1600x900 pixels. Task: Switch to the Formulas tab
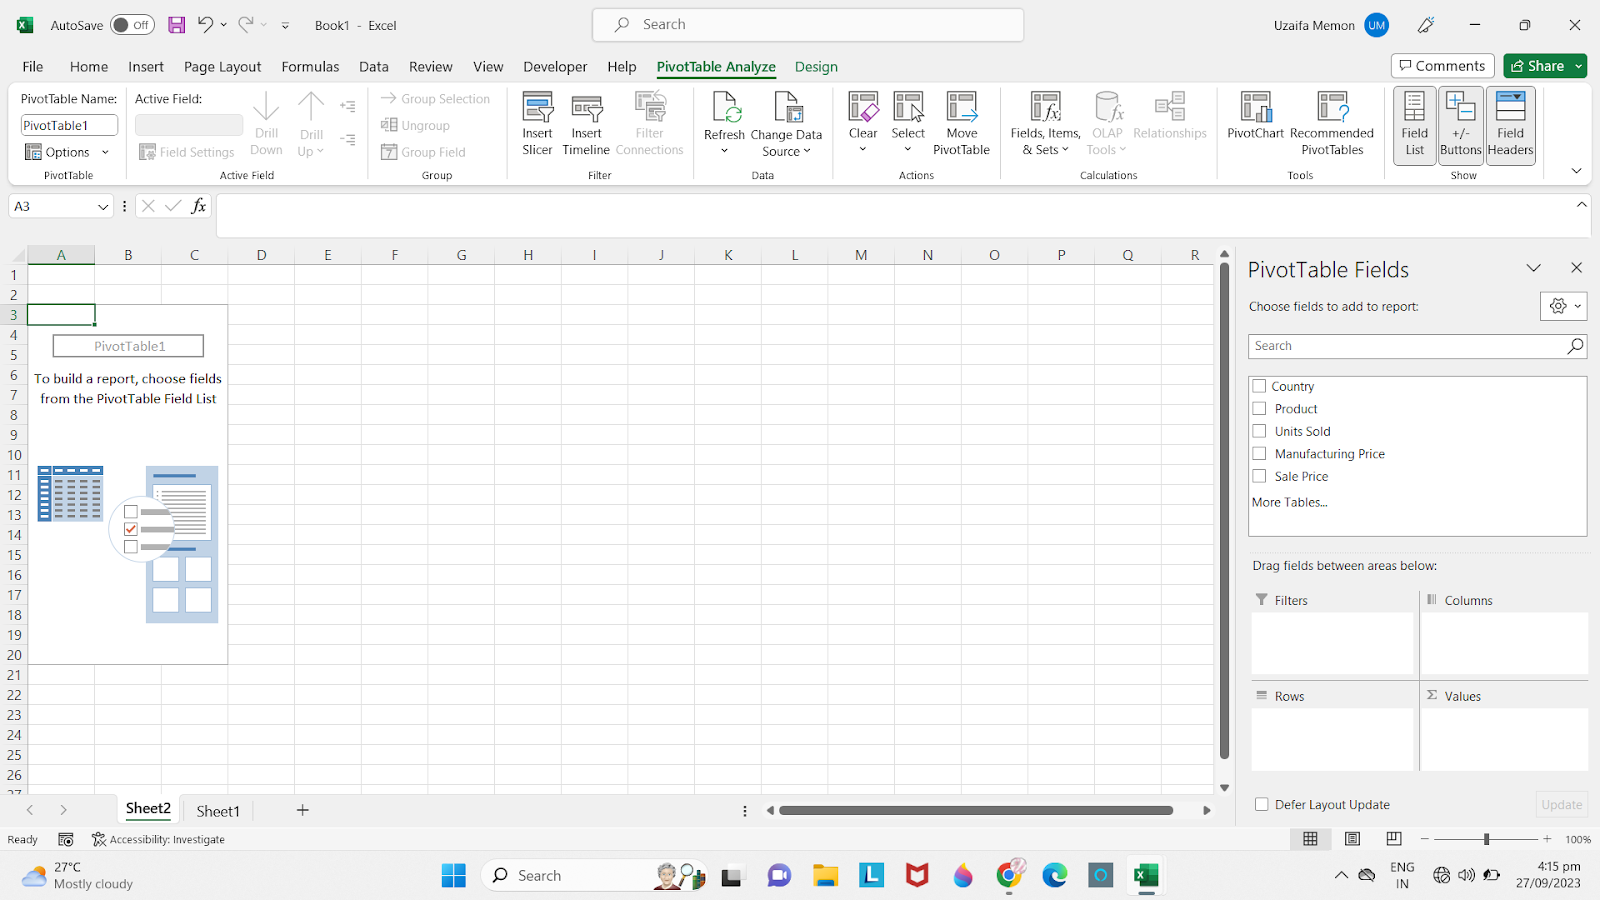(x=310, y=66)
